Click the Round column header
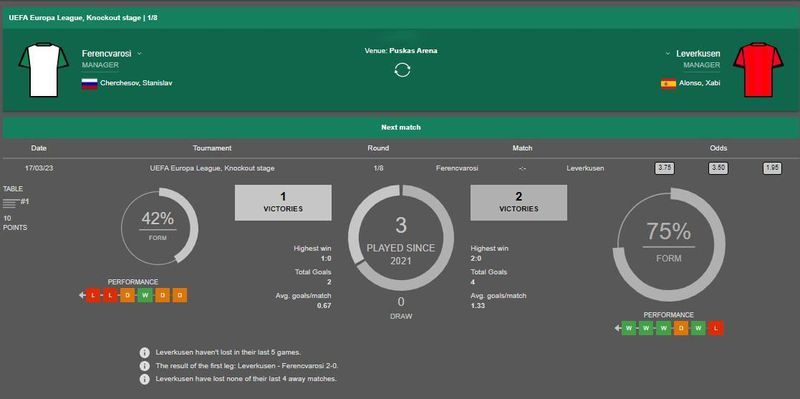Screen dimensions: 800x399 [378, 148]
